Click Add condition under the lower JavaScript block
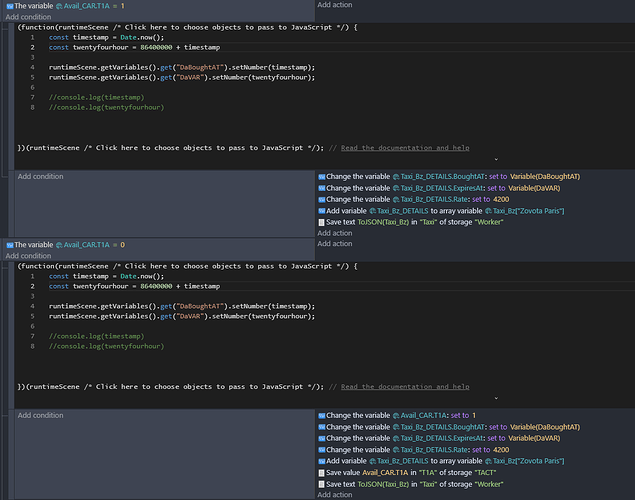Viewport: 635px width, 500px height. pyautogui.click(x=40, y=415)
